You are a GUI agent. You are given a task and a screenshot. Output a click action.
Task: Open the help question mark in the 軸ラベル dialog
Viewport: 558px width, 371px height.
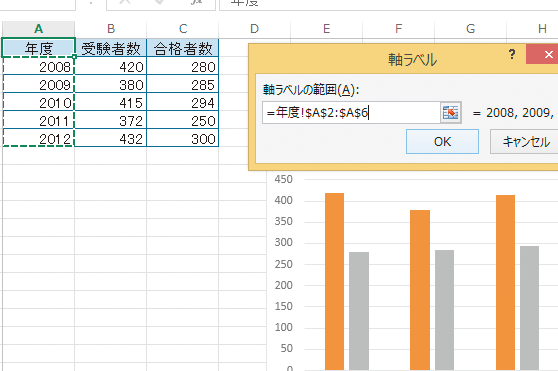coord(512,54)
